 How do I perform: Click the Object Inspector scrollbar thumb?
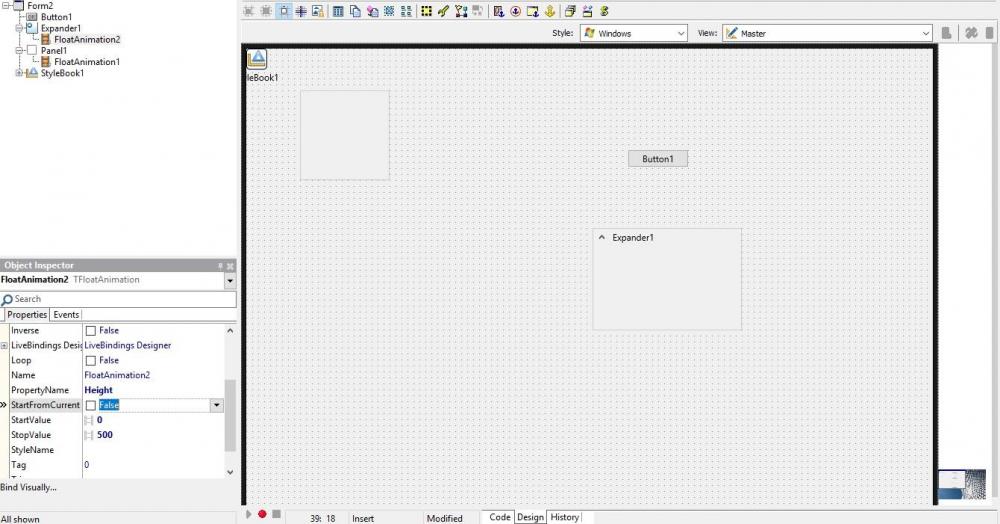[230, 416]
